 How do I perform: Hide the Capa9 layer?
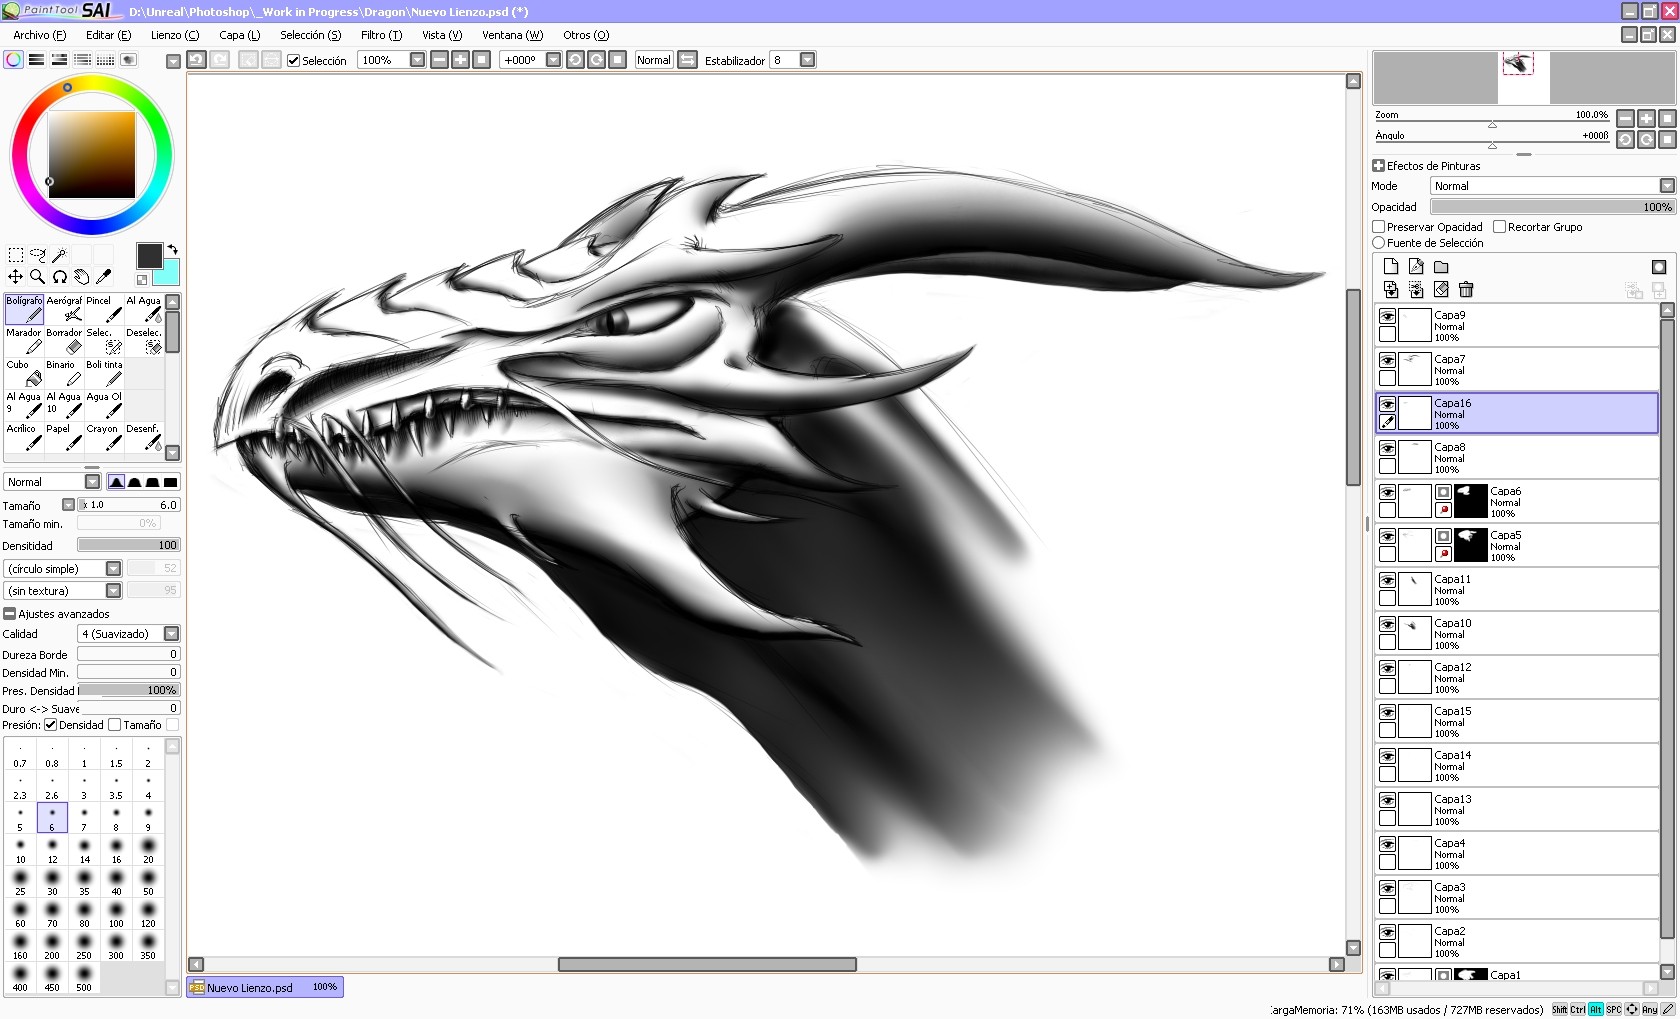[1387, 316]
